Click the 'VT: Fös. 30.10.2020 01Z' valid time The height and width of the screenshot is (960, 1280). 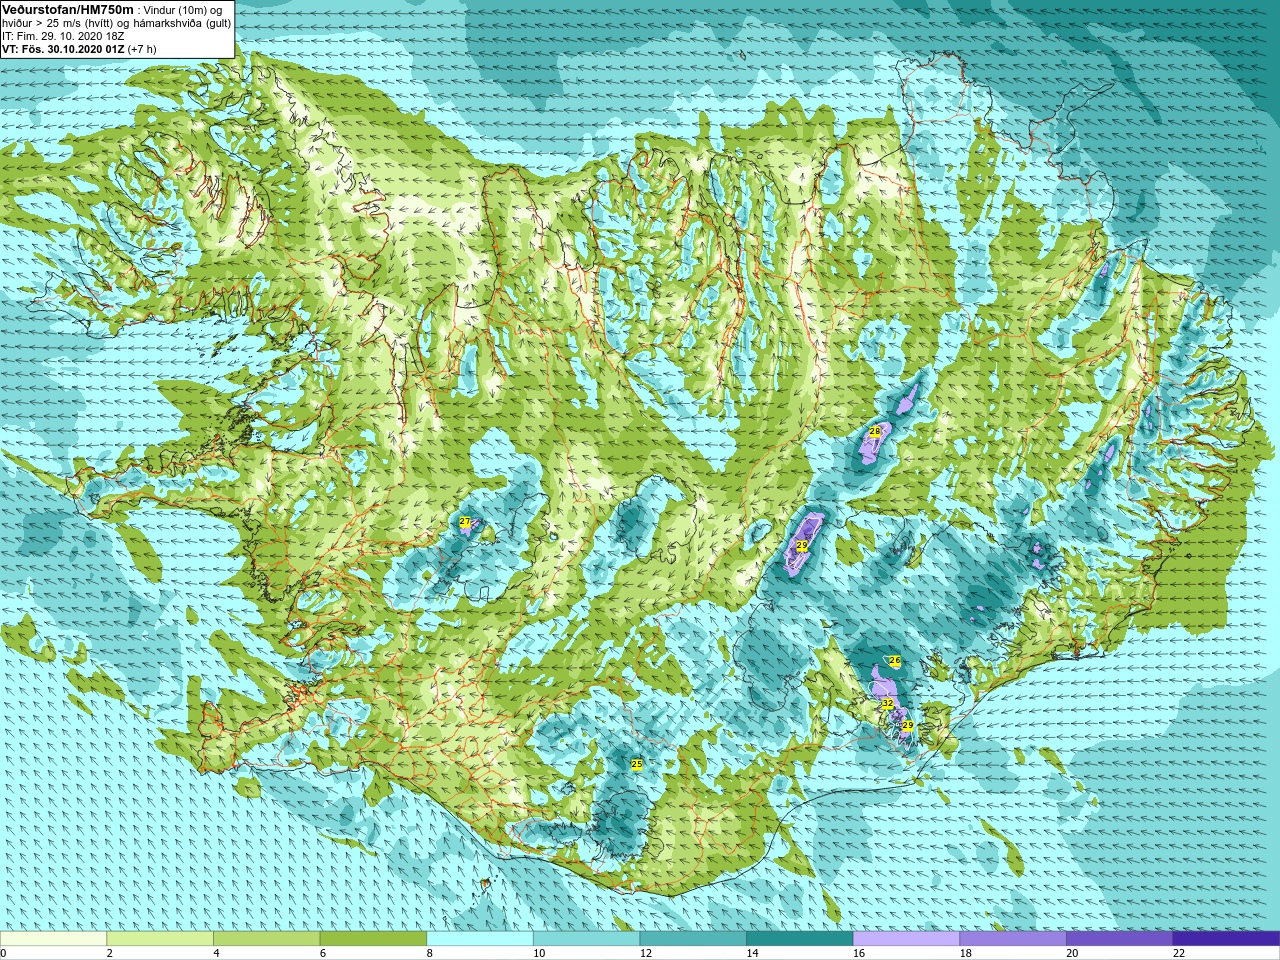click(x=64, y=48)
